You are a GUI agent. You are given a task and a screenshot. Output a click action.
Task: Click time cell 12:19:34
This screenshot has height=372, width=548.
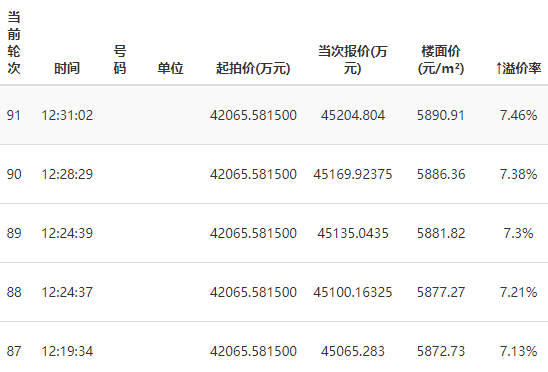67,351
